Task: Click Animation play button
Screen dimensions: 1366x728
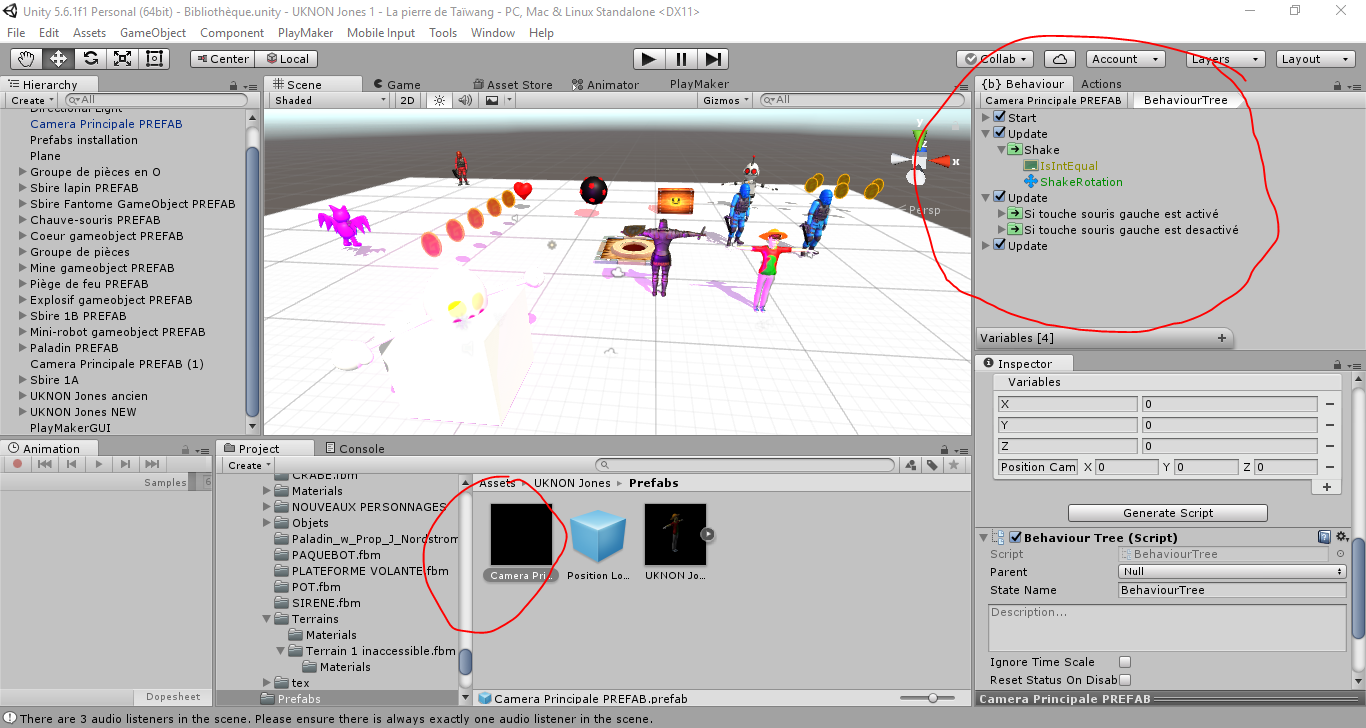Action: pyautogui.click(x=98, y=464)
